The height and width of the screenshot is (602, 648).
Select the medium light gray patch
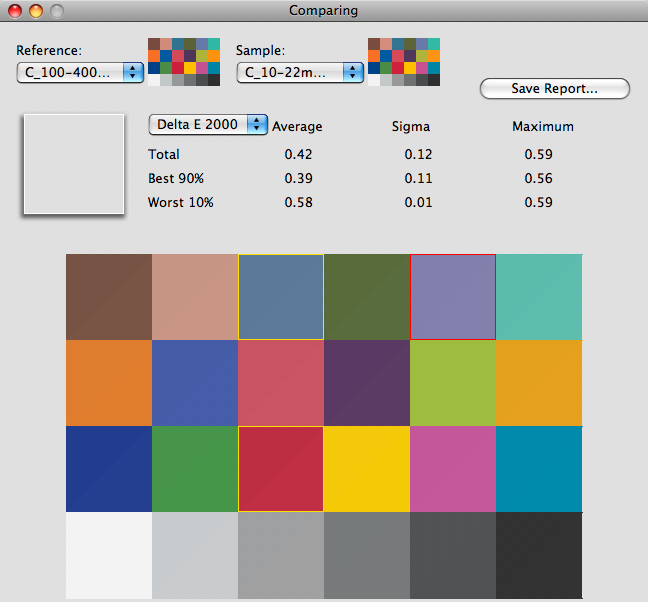[281, 555]
